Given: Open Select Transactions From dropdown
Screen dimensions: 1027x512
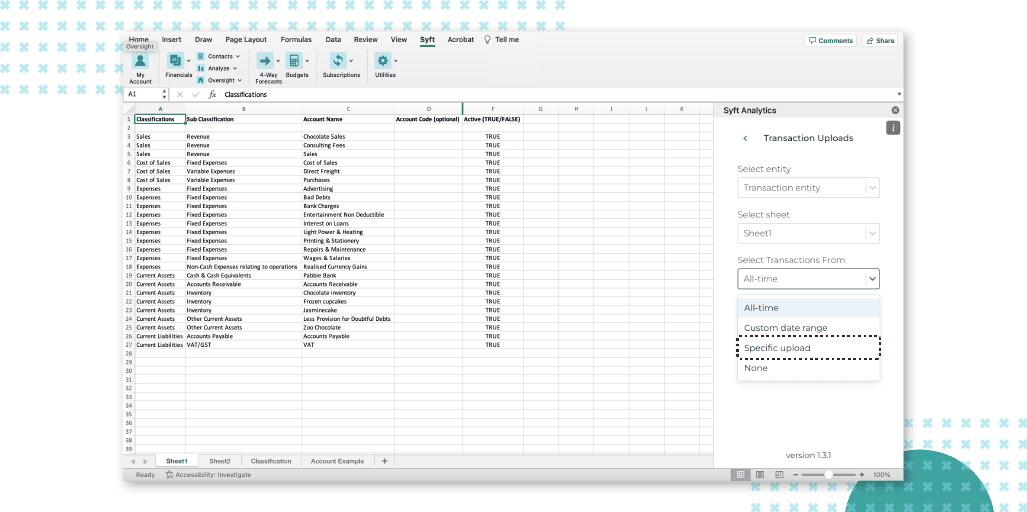Looking at the screenshot, I should pyautogui.click(x=808, y=279).
